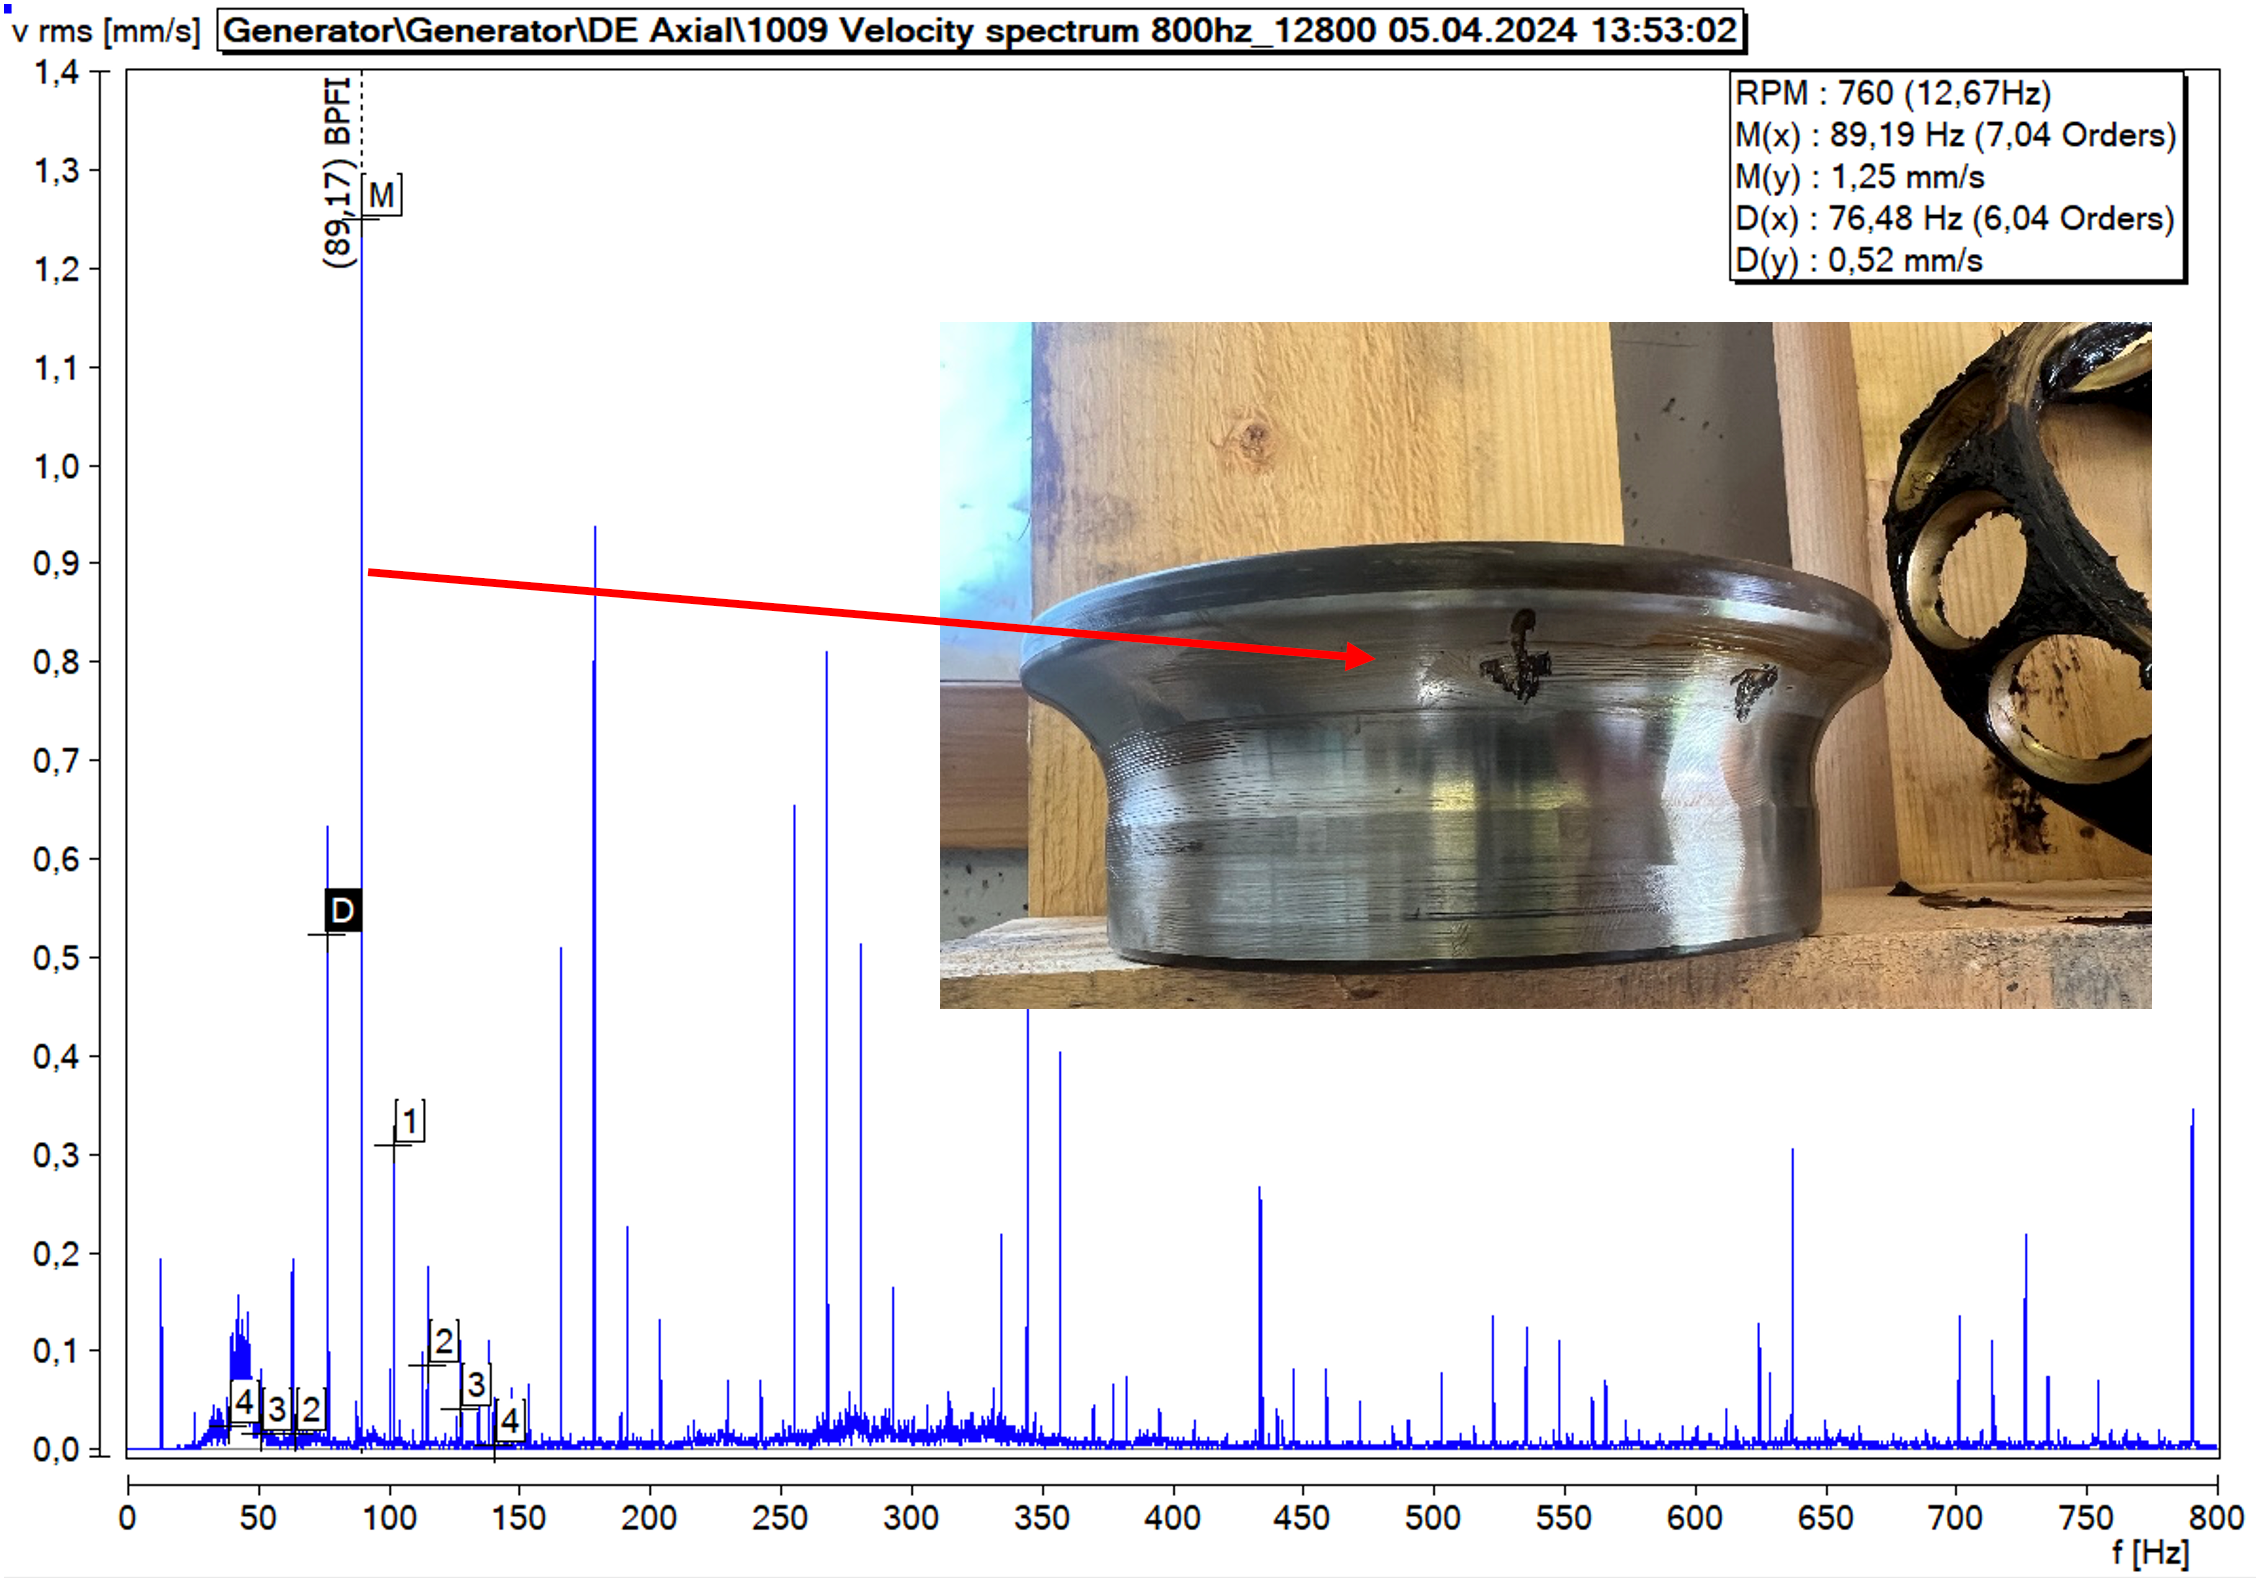Click the M(x) : 89,19 Hz readout
Screen dimensions: 2256x1578
pos(1954,135)
